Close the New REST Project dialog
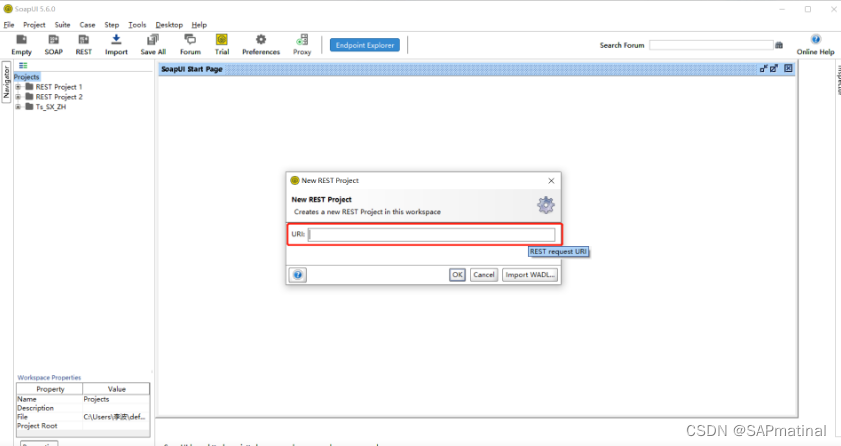Image resolution: width=841 pixels, height=446 pixels. point(551,181)
